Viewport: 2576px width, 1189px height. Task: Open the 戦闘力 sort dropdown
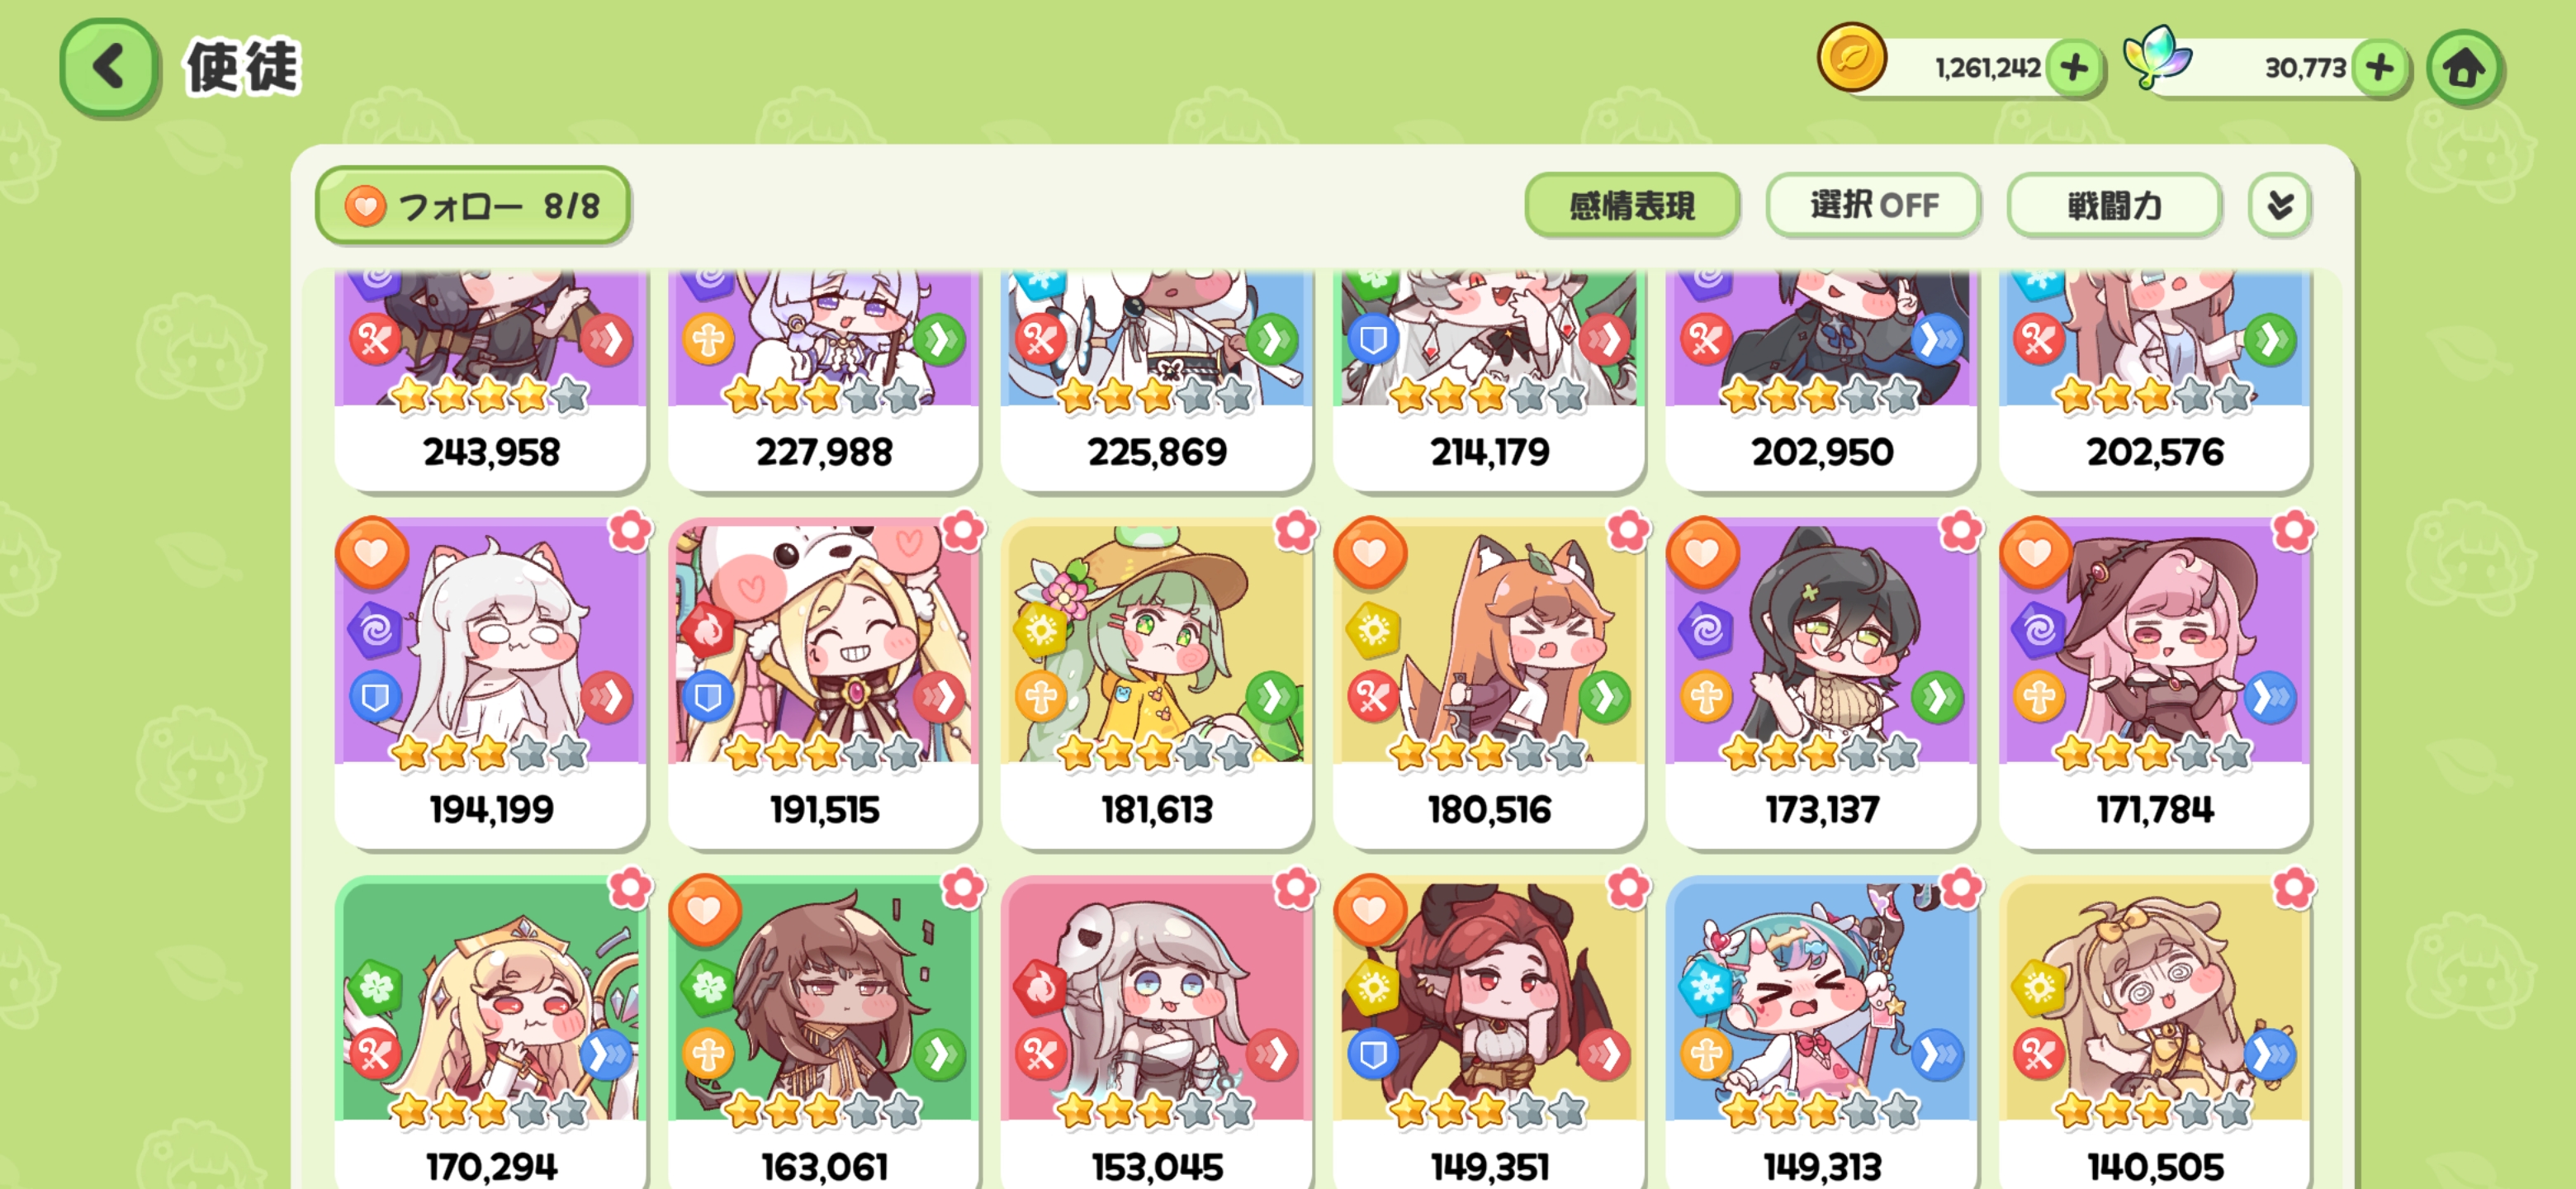2114,206
